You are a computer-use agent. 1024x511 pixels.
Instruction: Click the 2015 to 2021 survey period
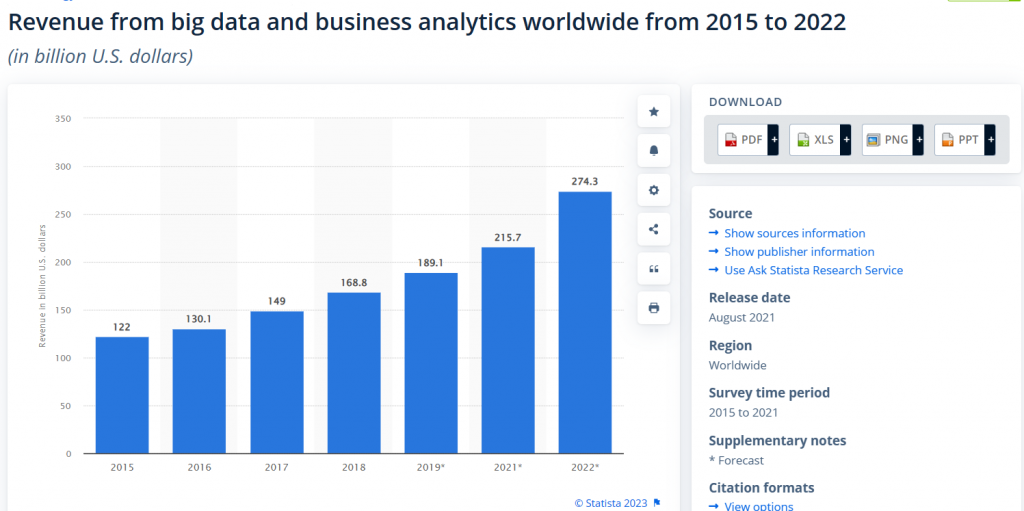(743, 412)
